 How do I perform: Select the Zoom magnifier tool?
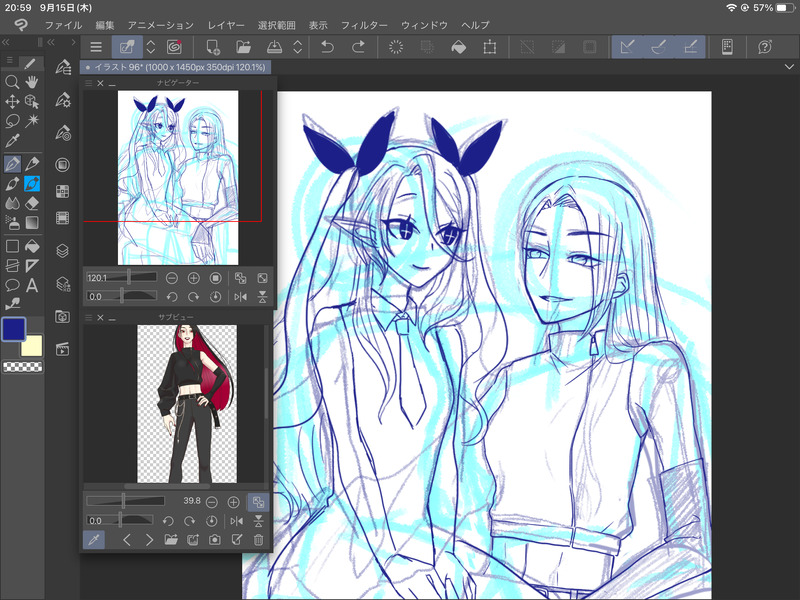coord(12,82)
